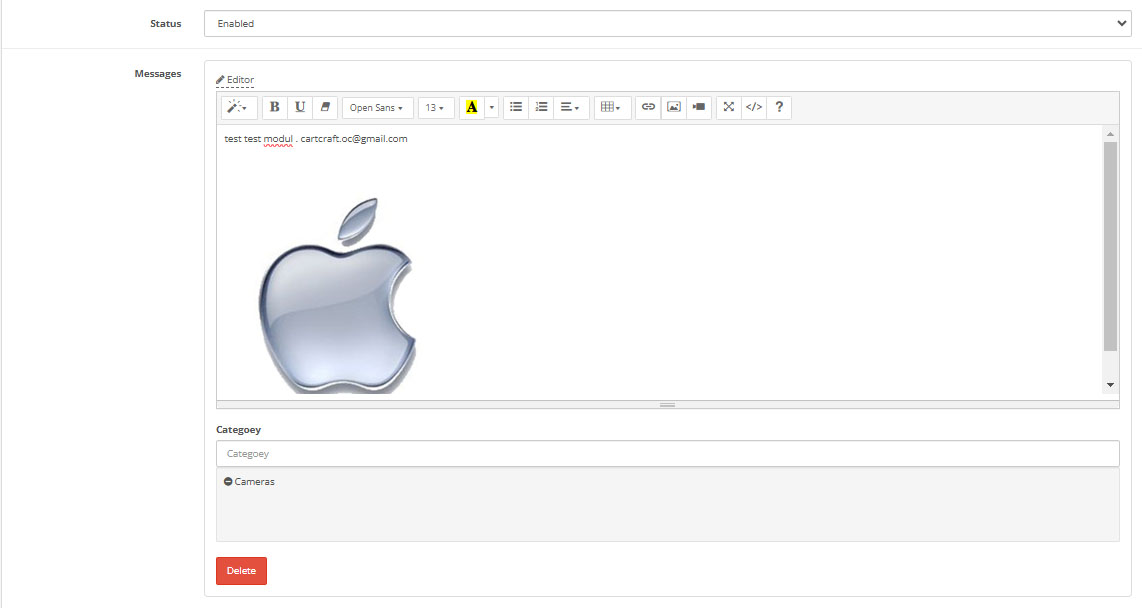Toggle the code view button
This screenshot has width=1142, height=608.
point(754,108)
